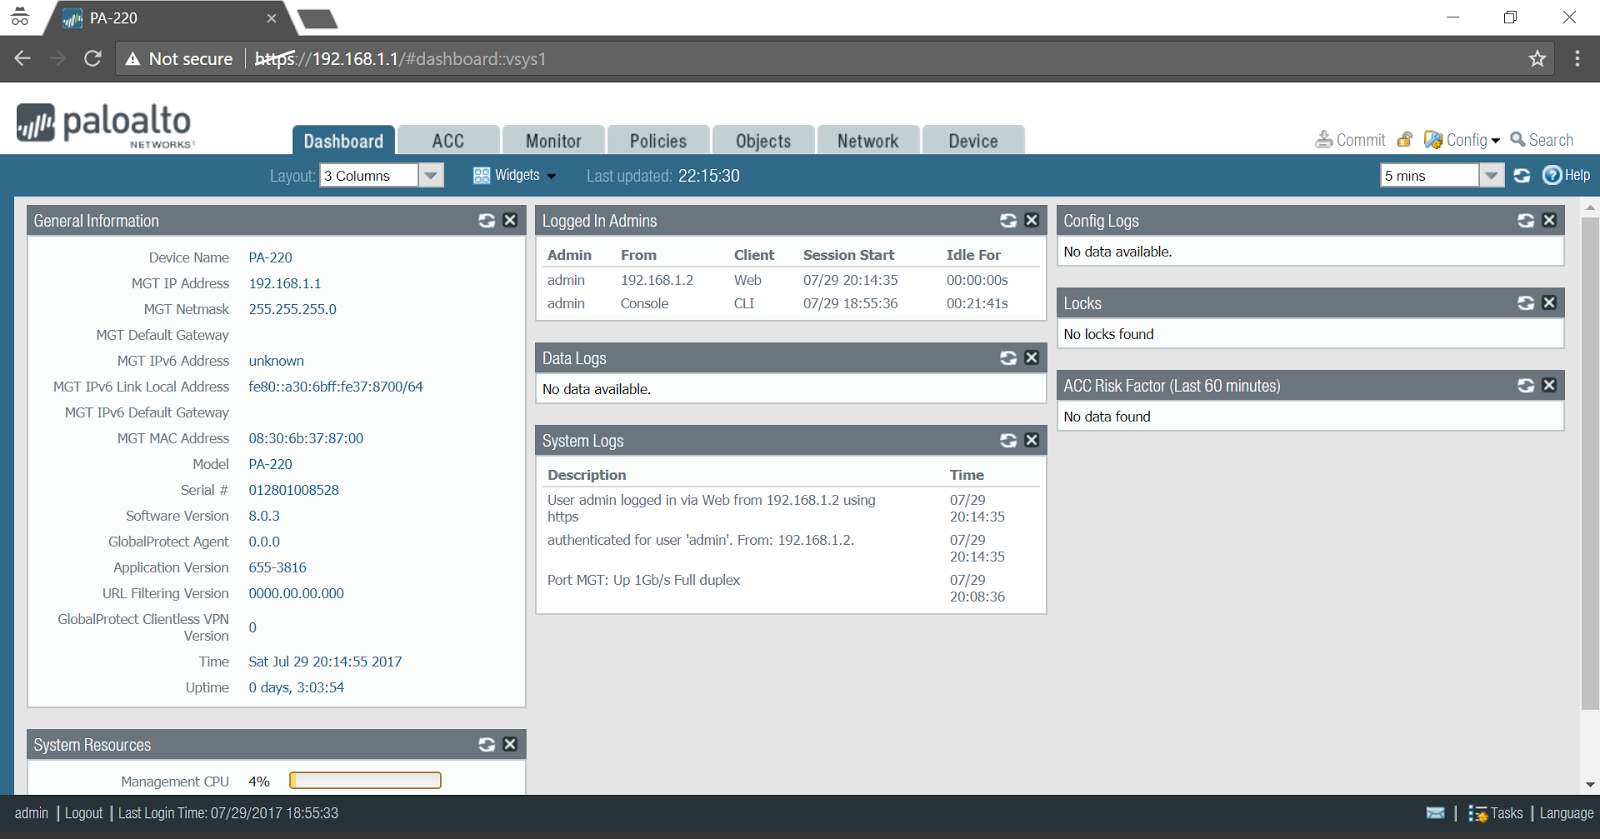Open the Language settings link
This screenshot has height=839, width=1600.
pyautogui.click(x=1566, y=813)
